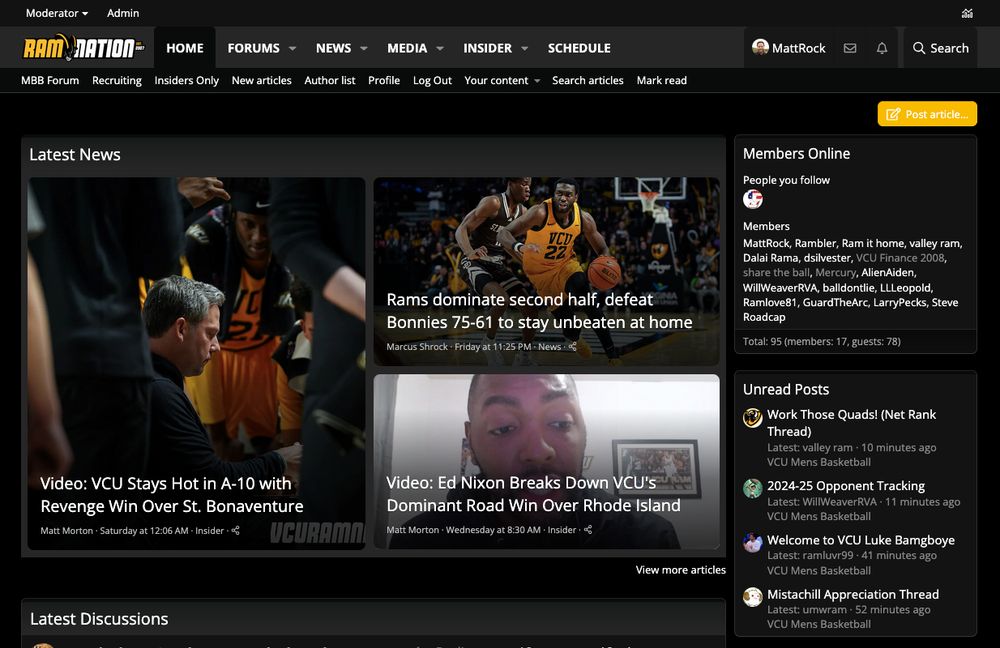Open the Mistachill Appreciation Thread

[x=853, y=594]
